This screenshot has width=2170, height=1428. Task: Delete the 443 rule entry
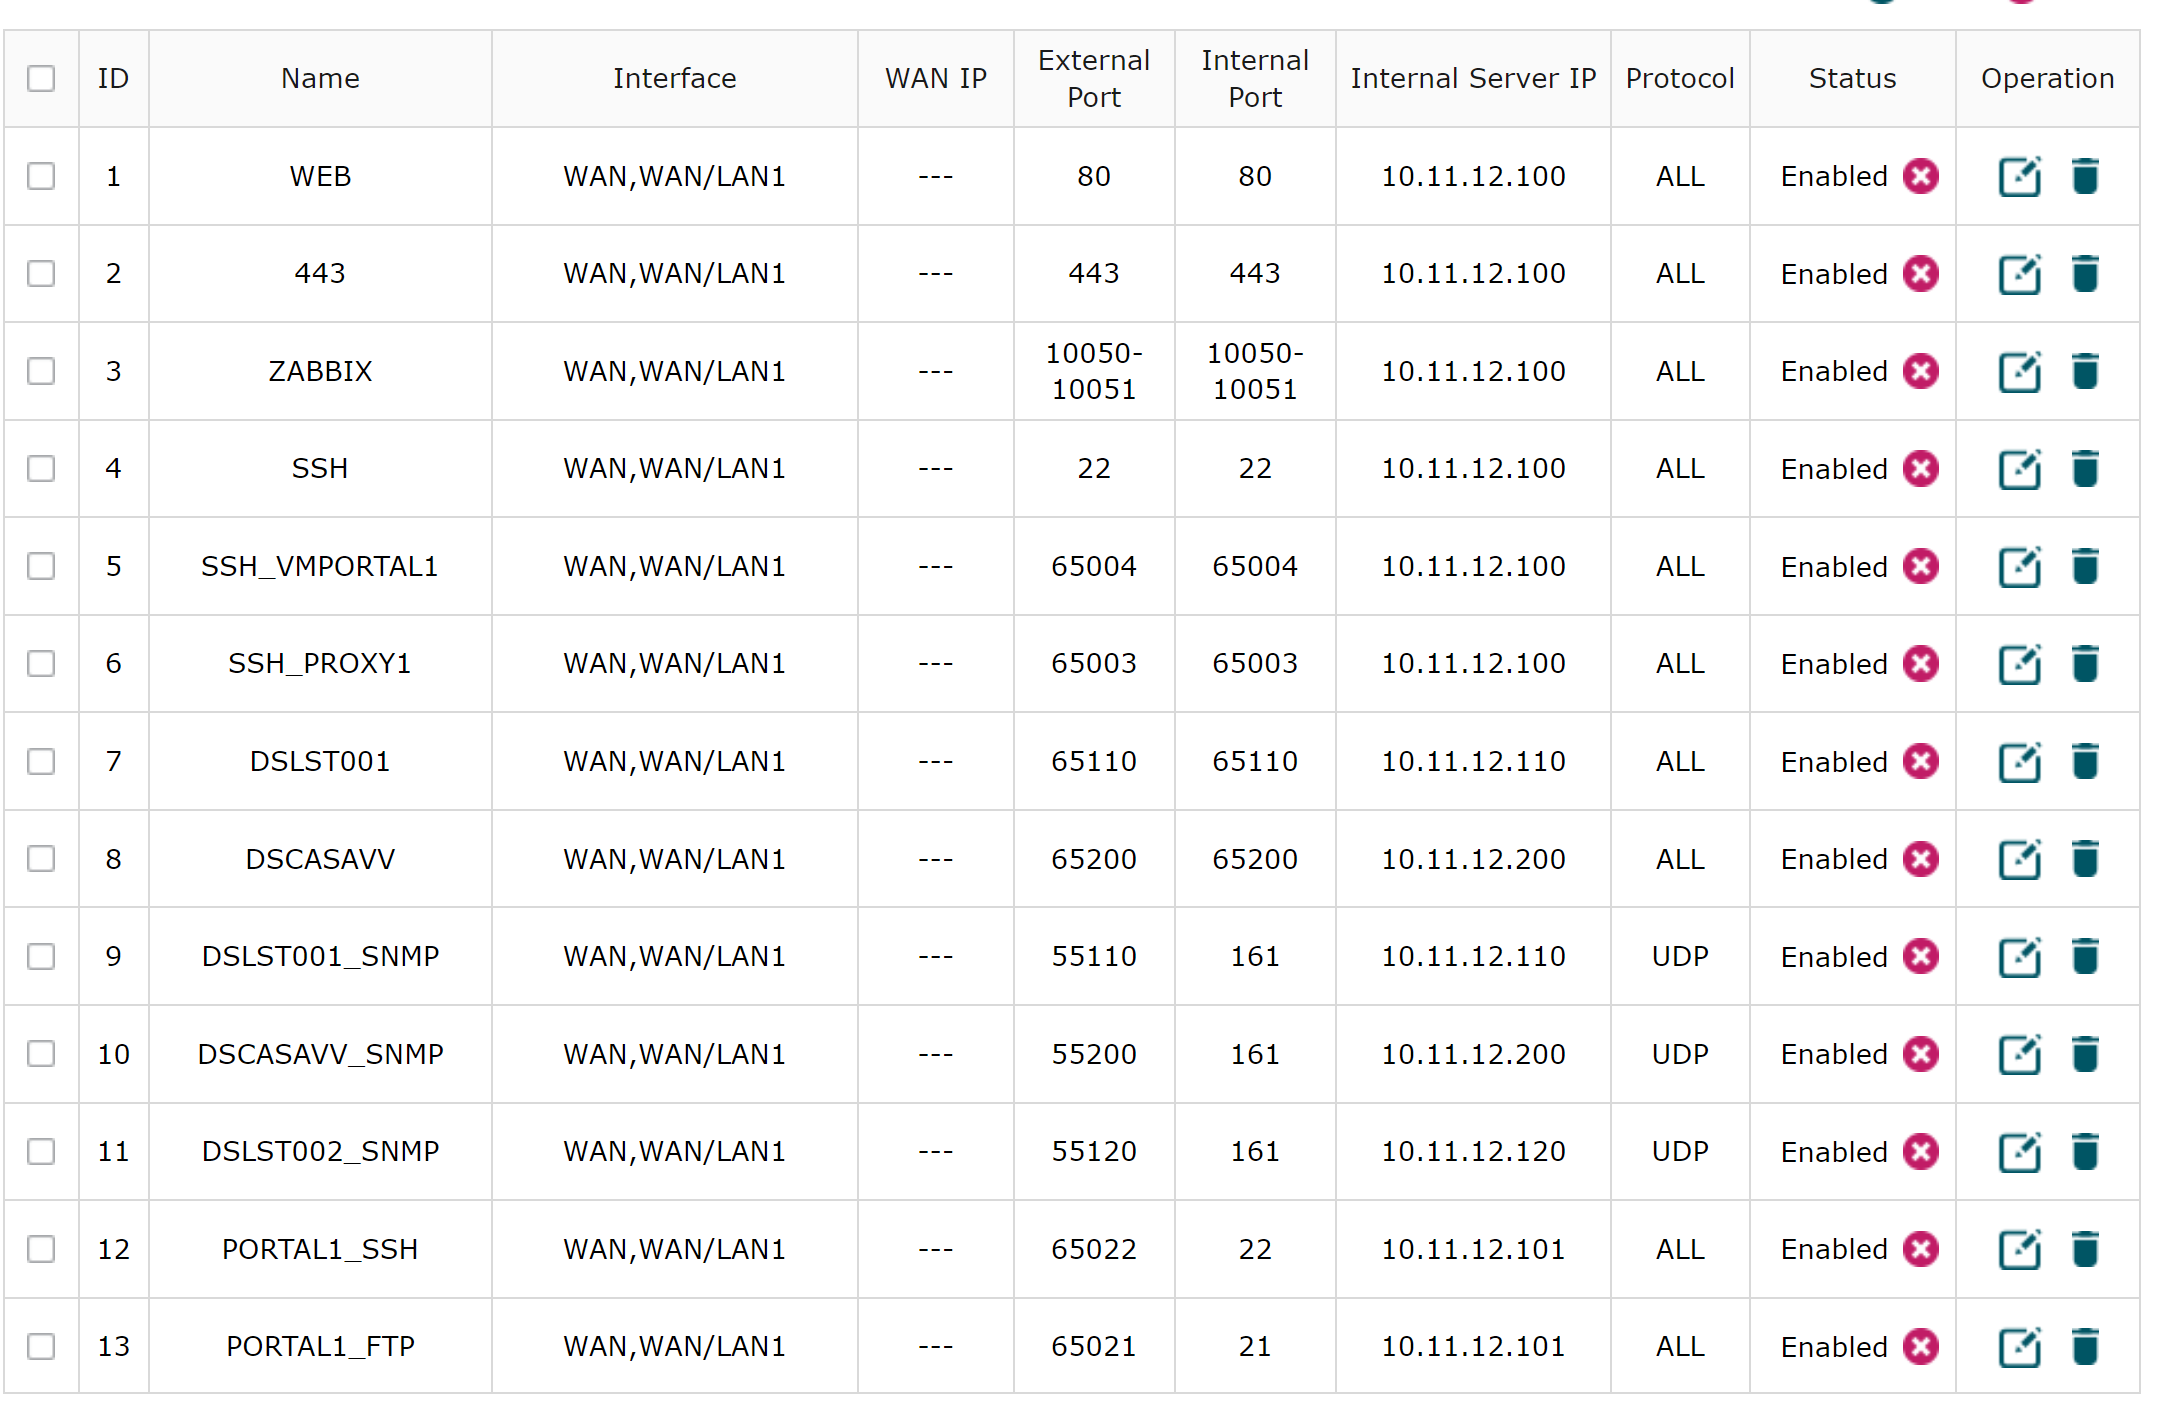(2084, 274)
